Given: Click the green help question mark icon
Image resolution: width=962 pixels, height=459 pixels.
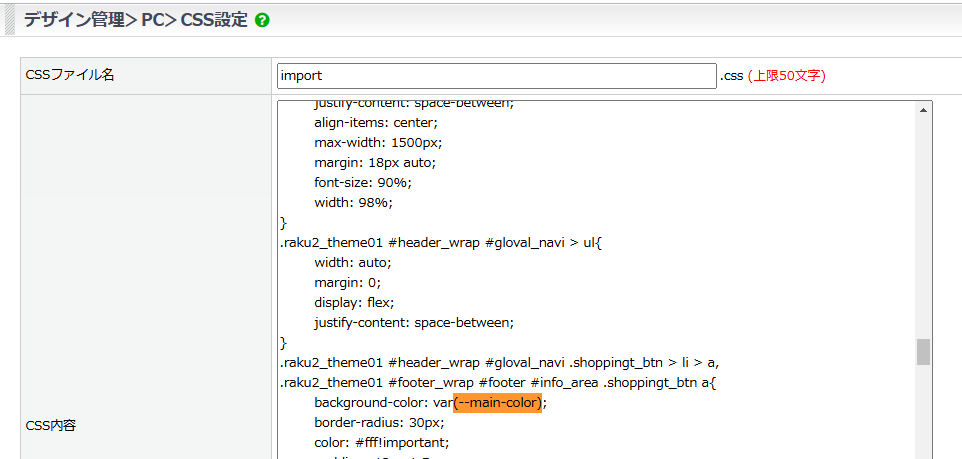Looking at the screenshot, I should 262,20.
